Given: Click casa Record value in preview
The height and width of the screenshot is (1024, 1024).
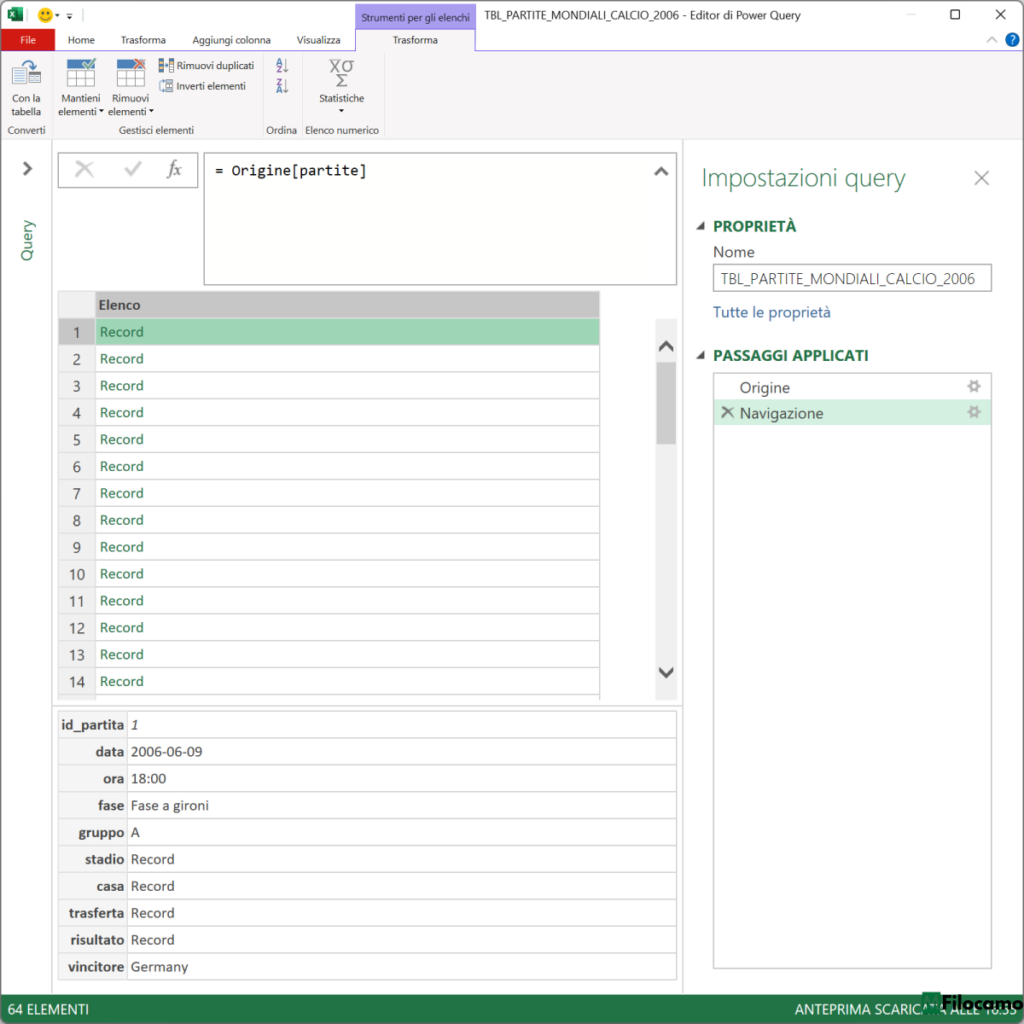Looking at the screenshot, I should (152, 886).
